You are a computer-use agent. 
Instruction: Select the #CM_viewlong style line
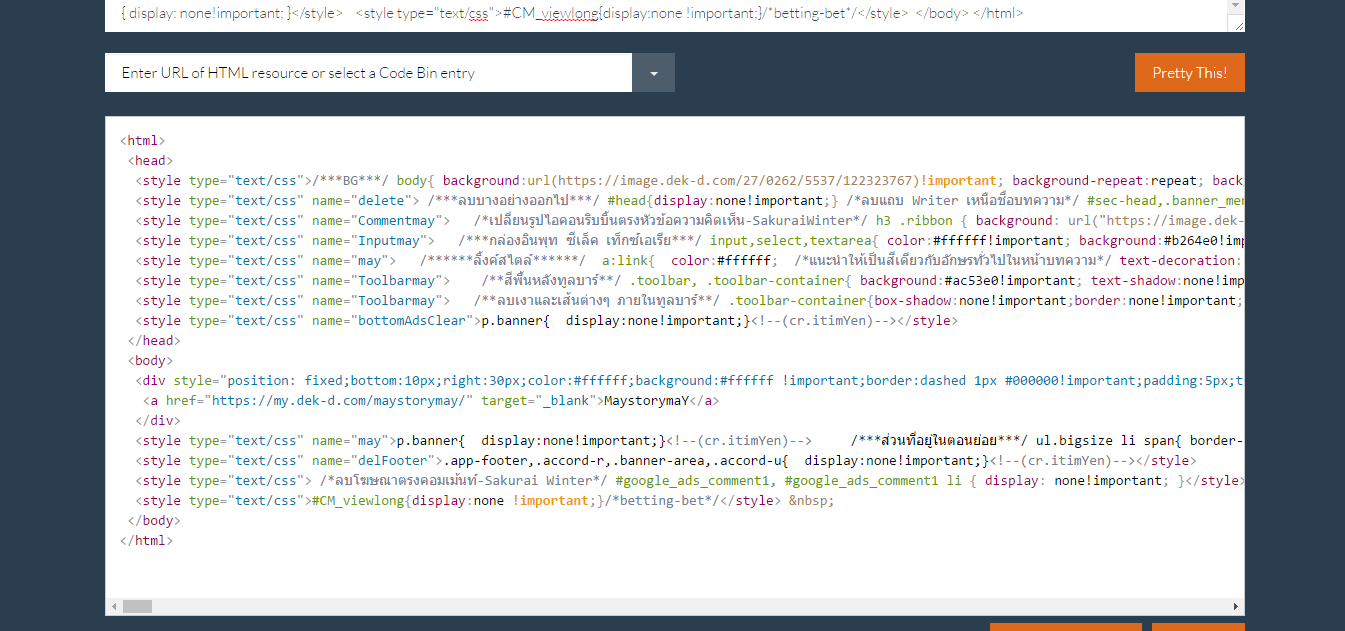click(484, 501)
